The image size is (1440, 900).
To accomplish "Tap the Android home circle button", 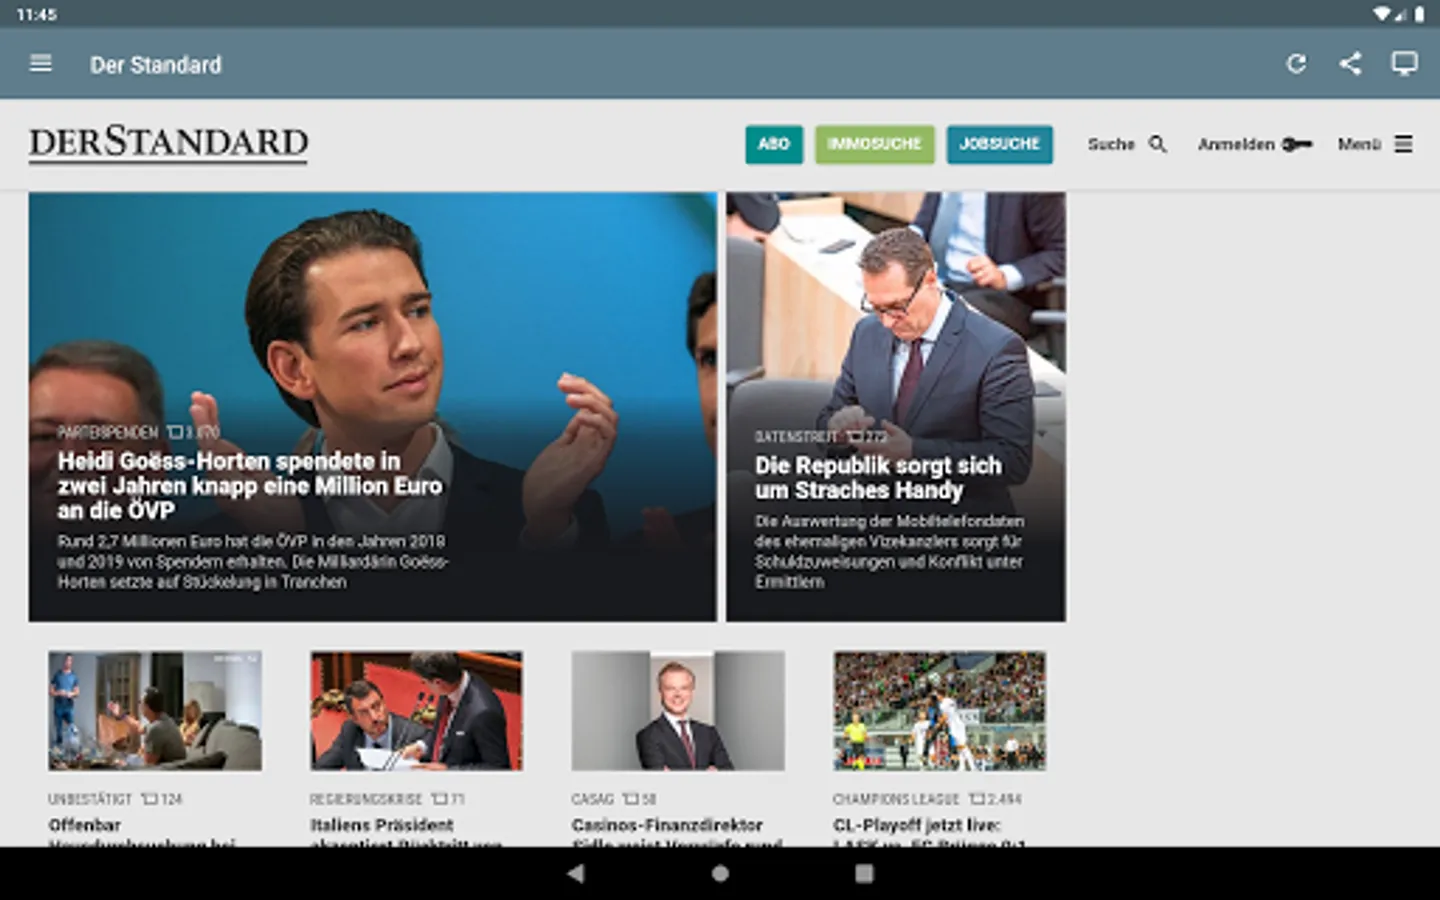I will 720,873.
